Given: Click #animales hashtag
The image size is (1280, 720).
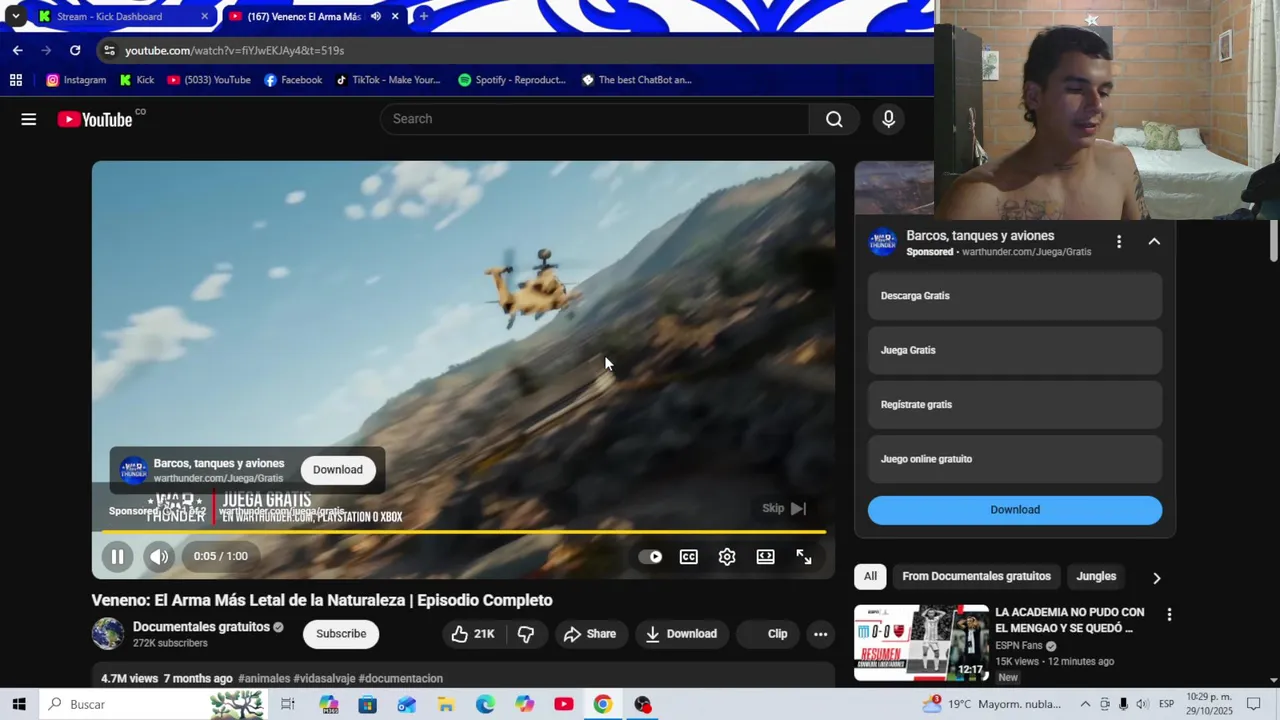Looking at the screenshot, I should [264, 678].
